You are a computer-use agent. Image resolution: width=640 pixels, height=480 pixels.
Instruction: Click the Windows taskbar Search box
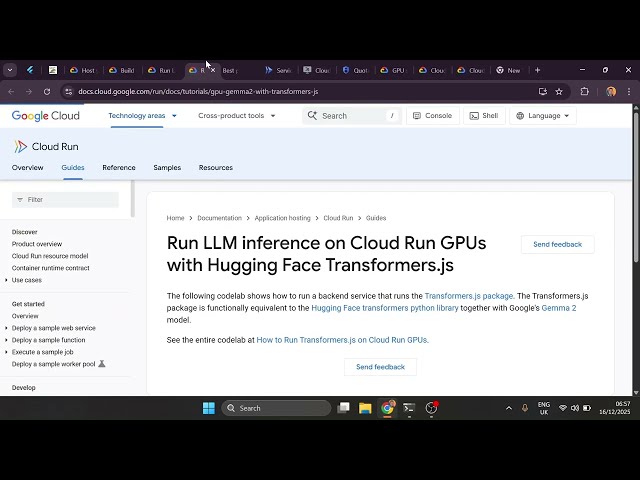point(276,408)
